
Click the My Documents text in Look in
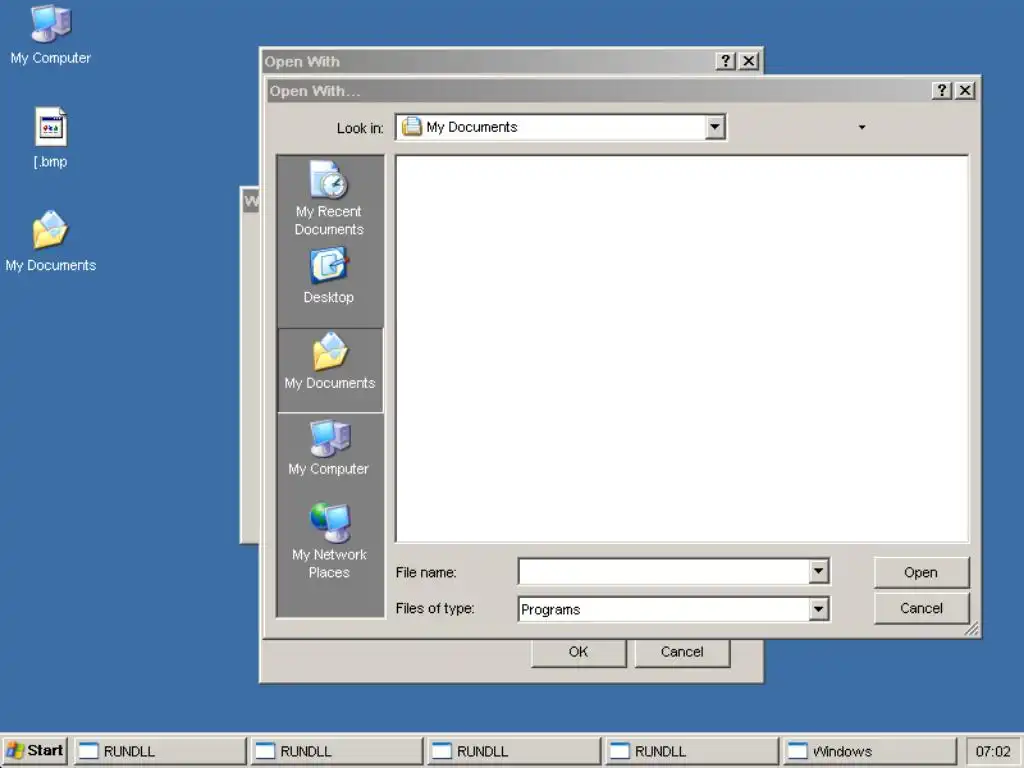click(472, 127)
